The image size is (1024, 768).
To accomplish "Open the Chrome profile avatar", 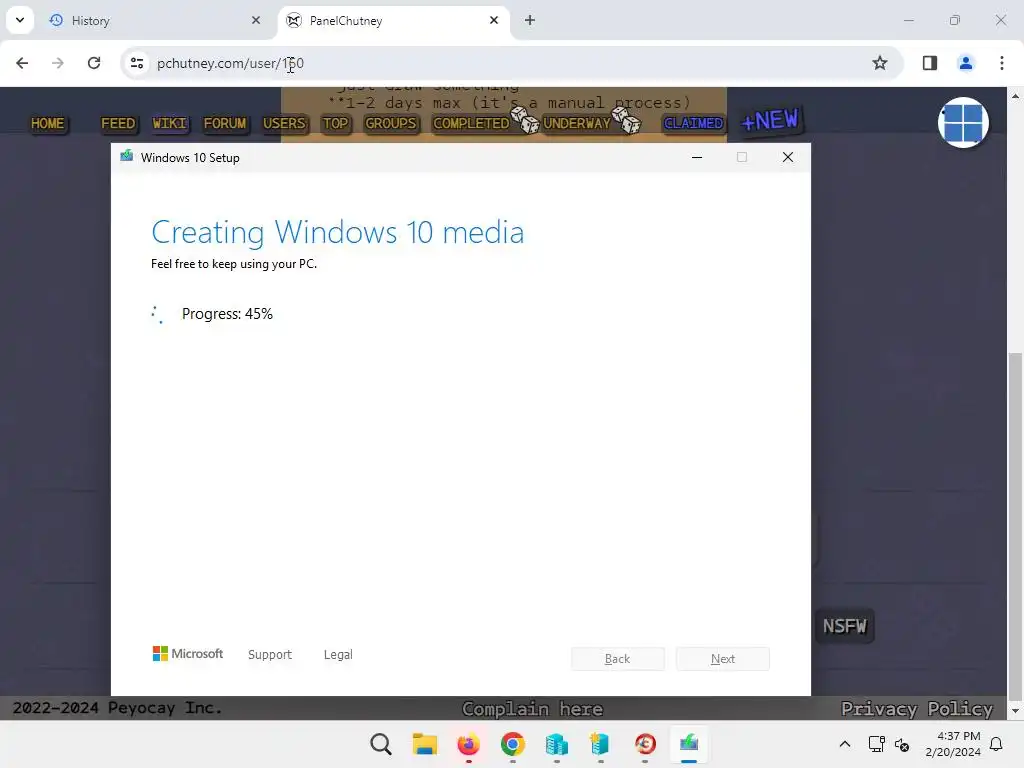I will 965,63.
